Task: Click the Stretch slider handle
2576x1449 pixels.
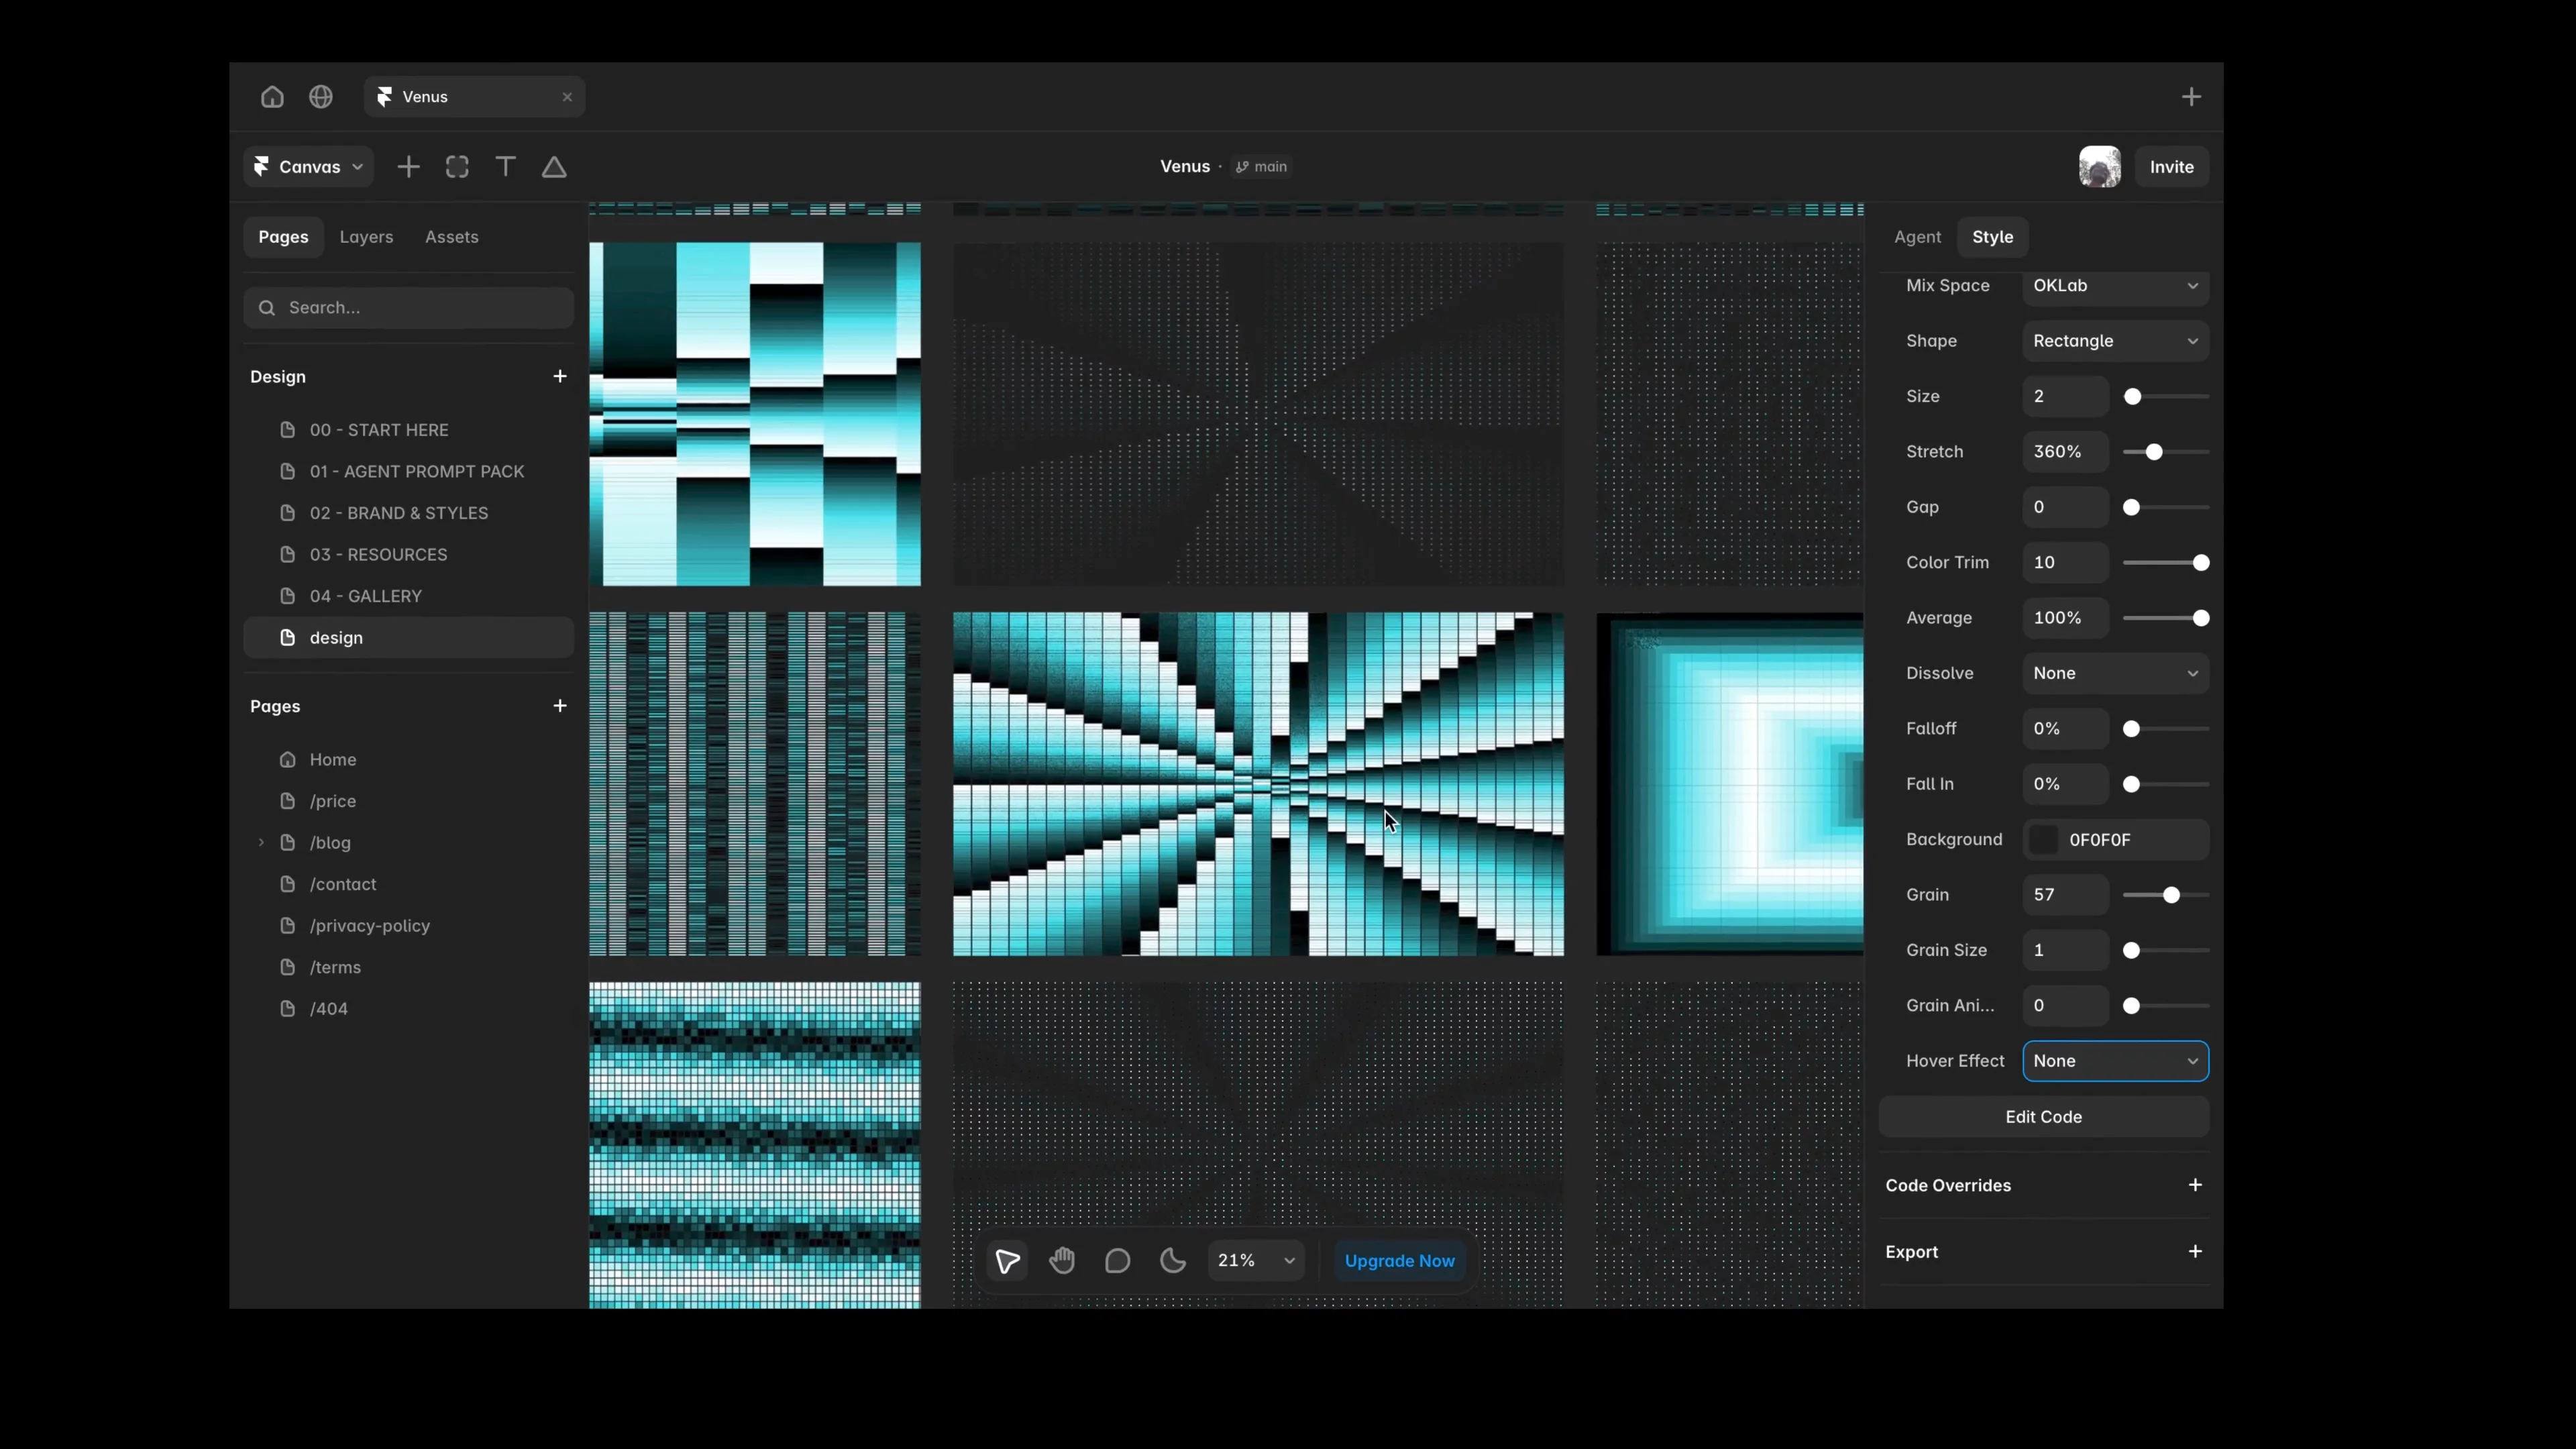Action: 2154,452
